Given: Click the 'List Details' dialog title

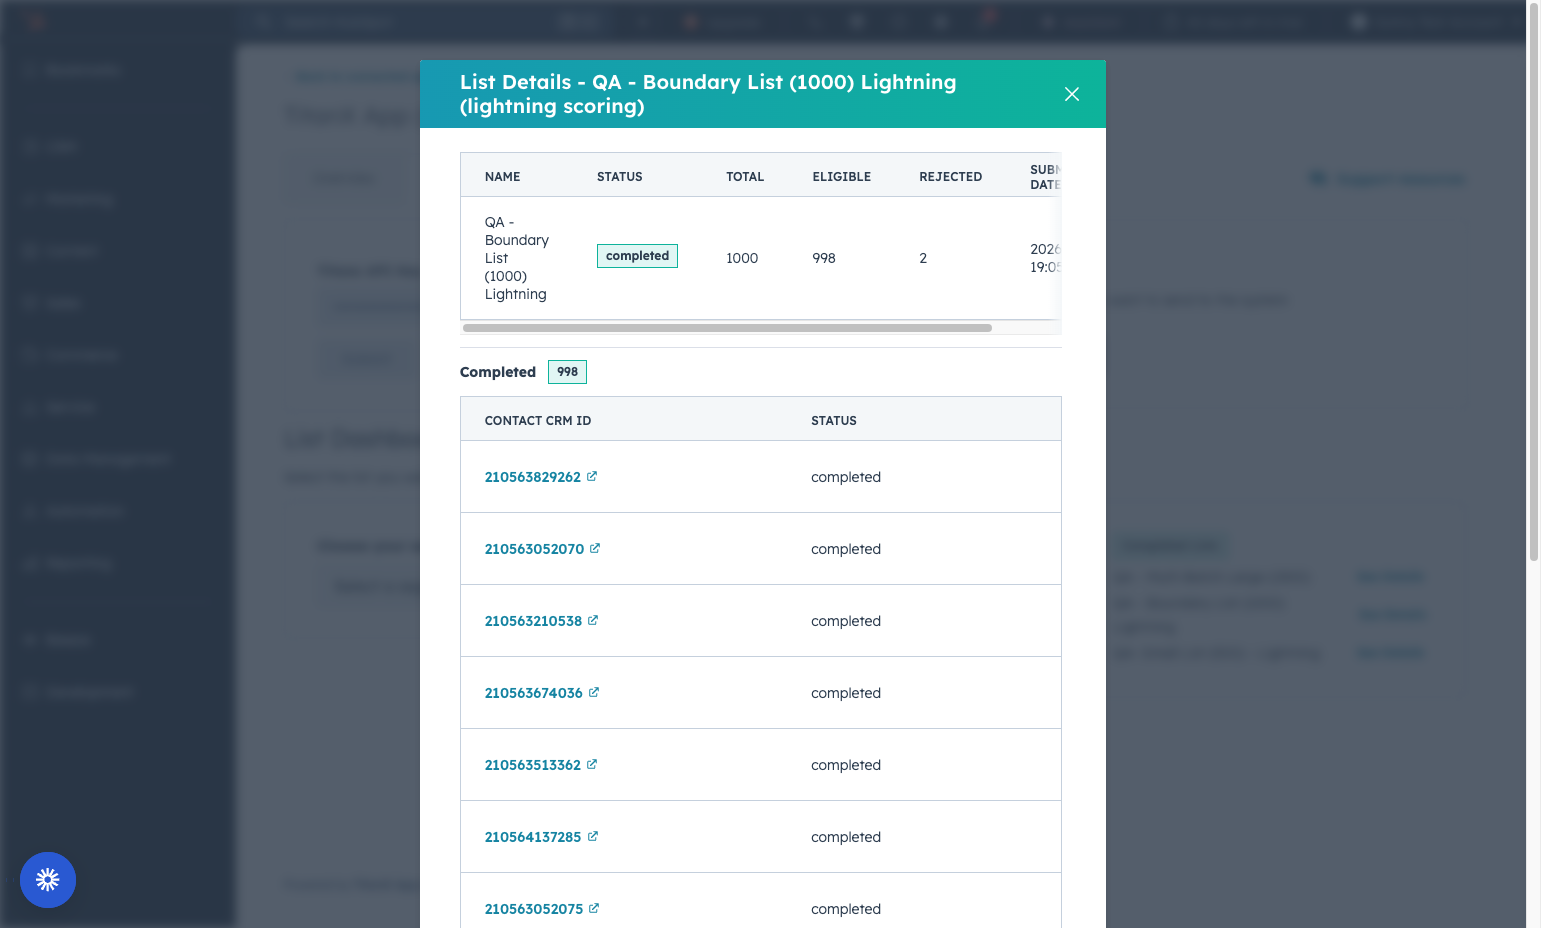Looking at the screenshot, I should pos(708,94).
